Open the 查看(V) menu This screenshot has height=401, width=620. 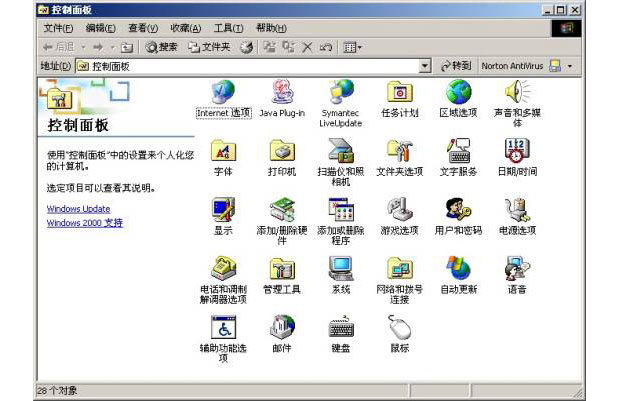pos(143,28)
